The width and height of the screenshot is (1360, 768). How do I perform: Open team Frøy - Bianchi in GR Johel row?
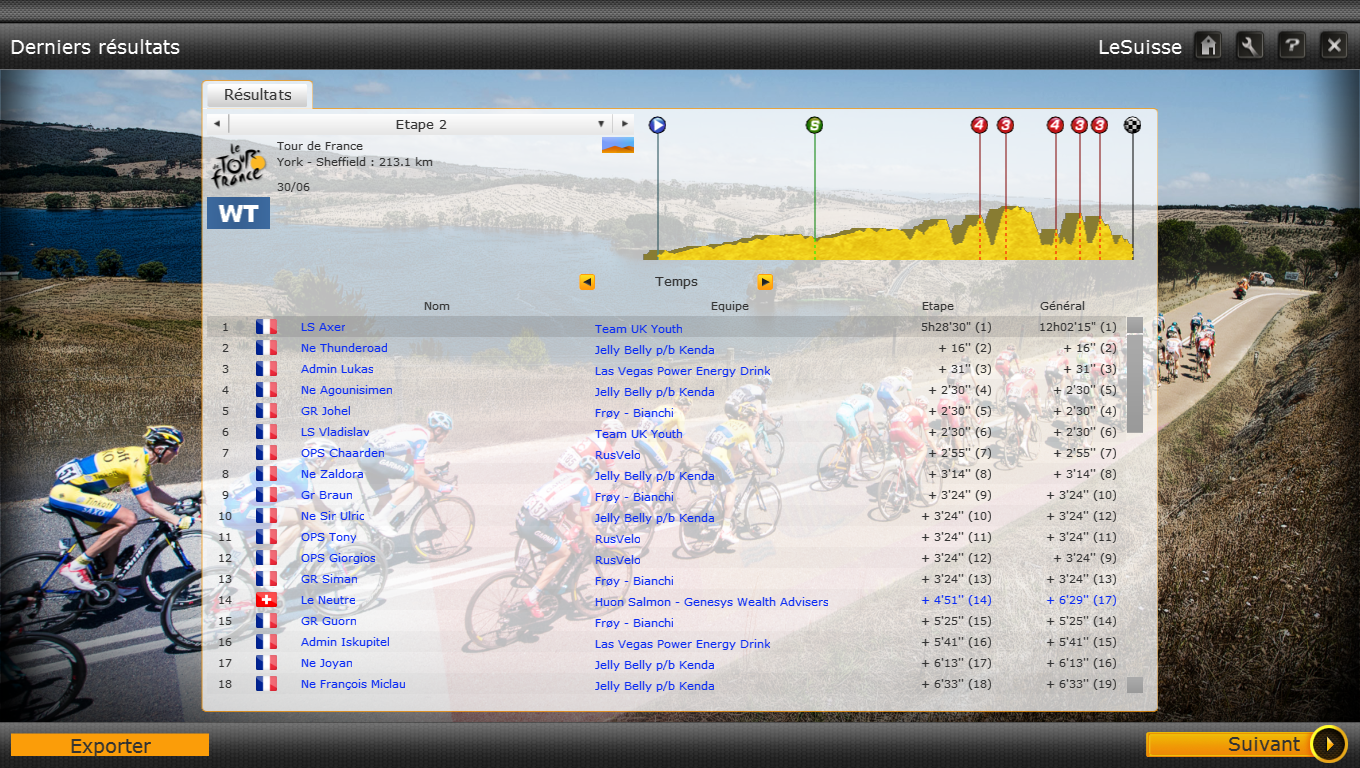point(634,413)
